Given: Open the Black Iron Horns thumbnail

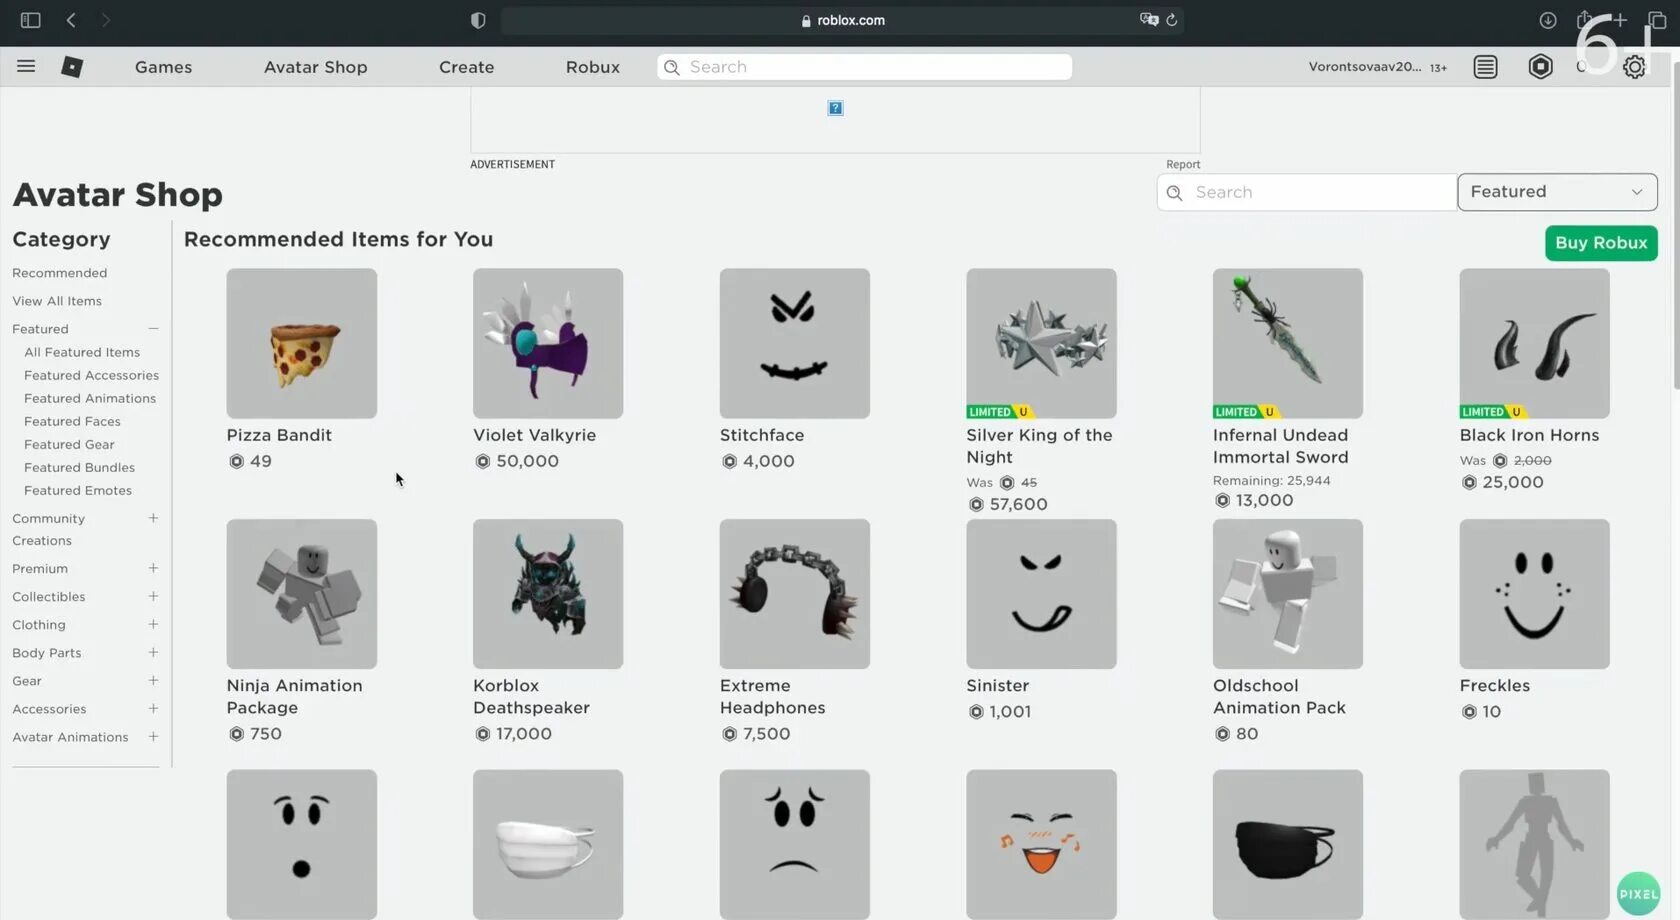Looking at the screenshot, I should [1534, 343].
